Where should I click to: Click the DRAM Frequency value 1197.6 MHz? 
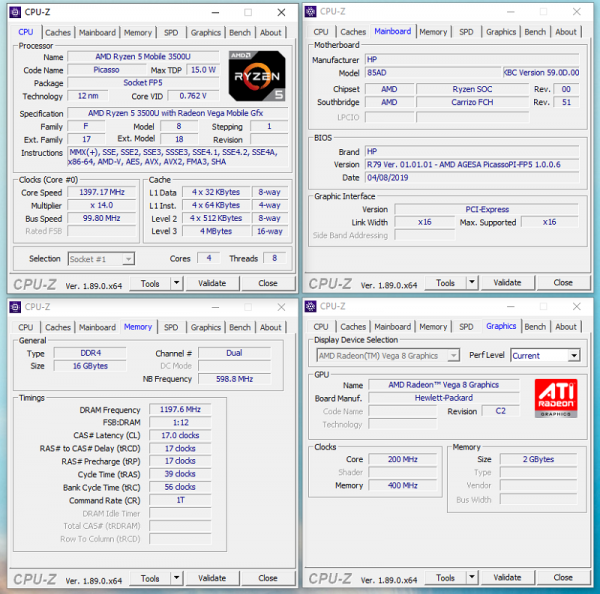180,410
